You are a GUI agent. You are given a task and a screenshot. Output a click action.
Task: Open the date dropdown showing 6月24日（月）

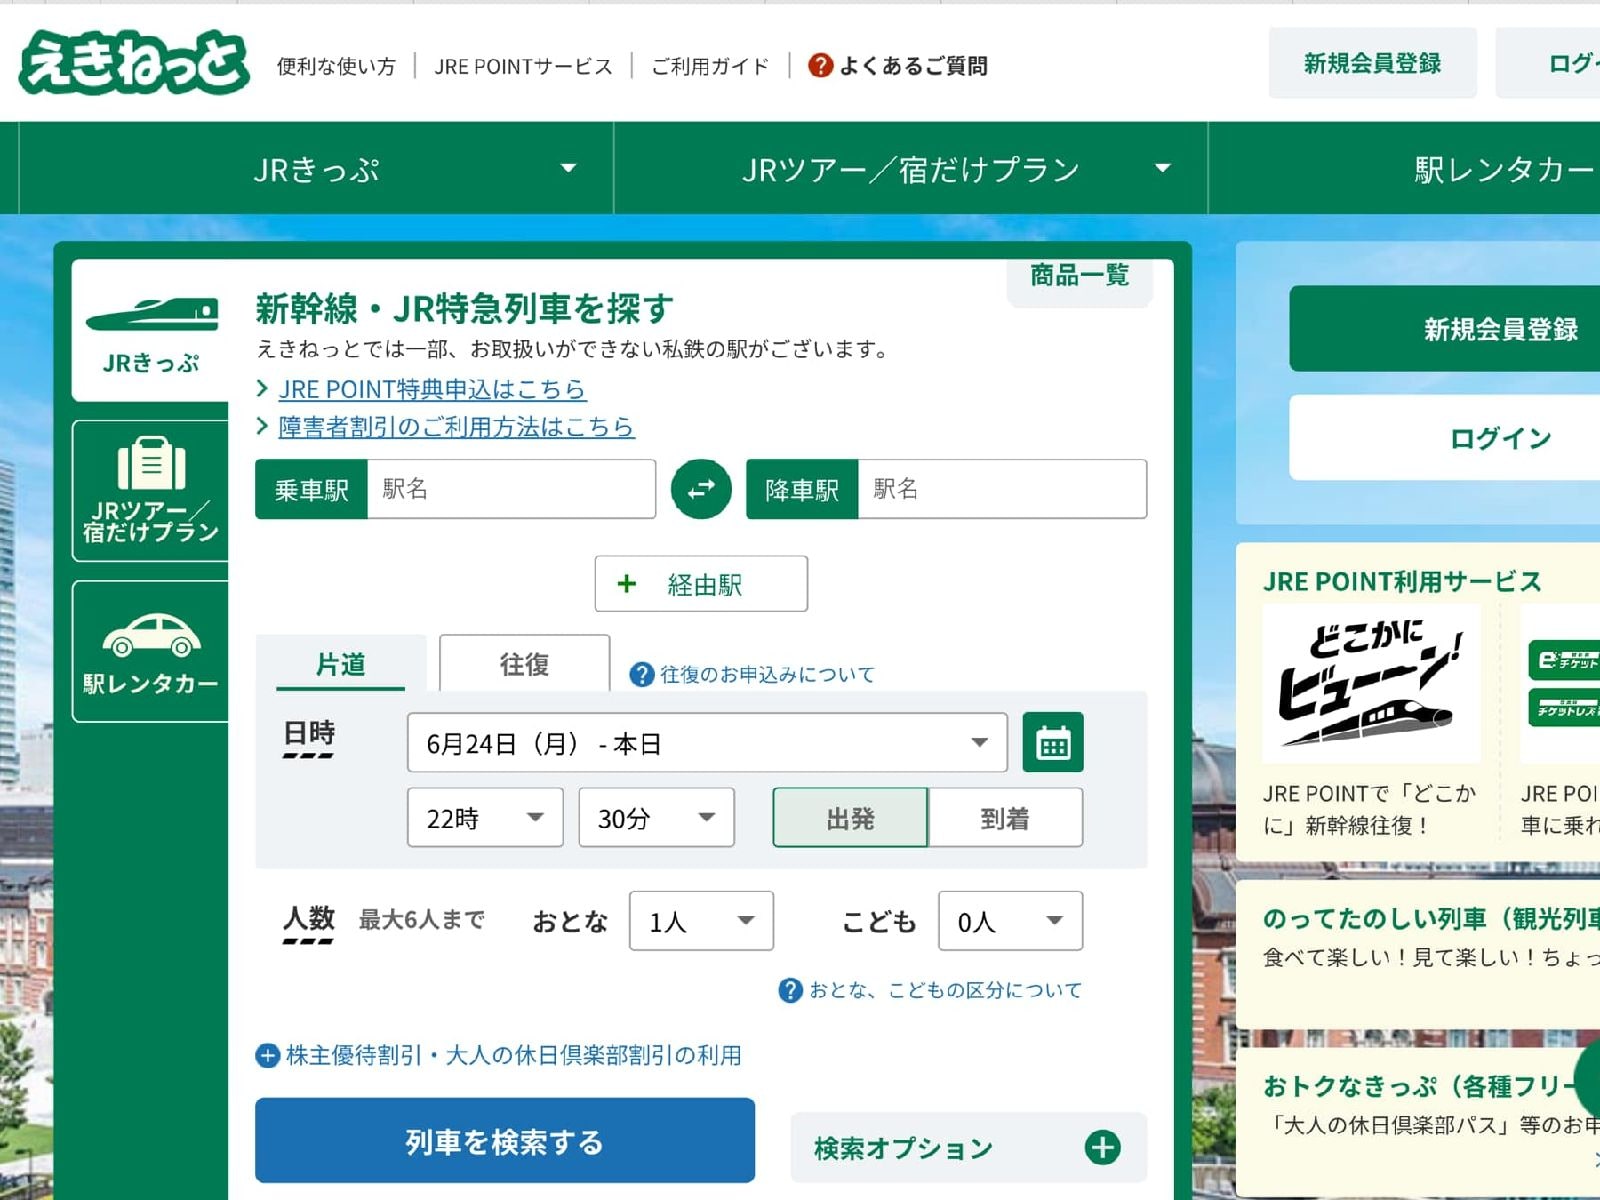point(707,742)
